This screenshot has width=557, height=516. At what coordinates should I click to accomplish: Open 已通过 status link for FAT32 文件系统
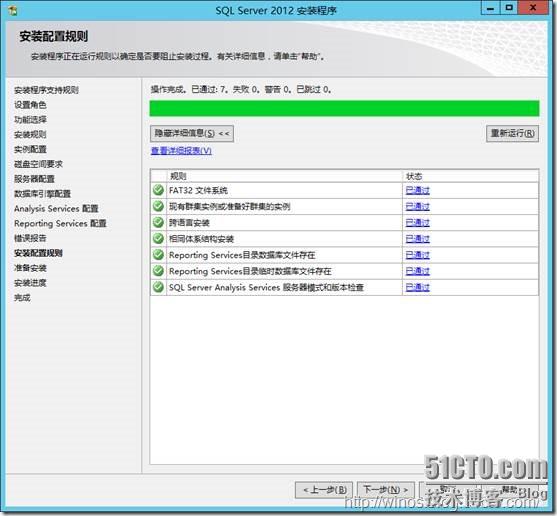point(417,190)
